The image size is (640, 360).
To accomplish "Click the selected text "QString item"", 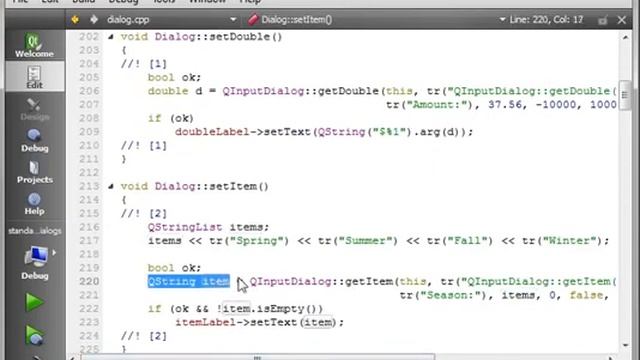I will [x=189, y=282].
